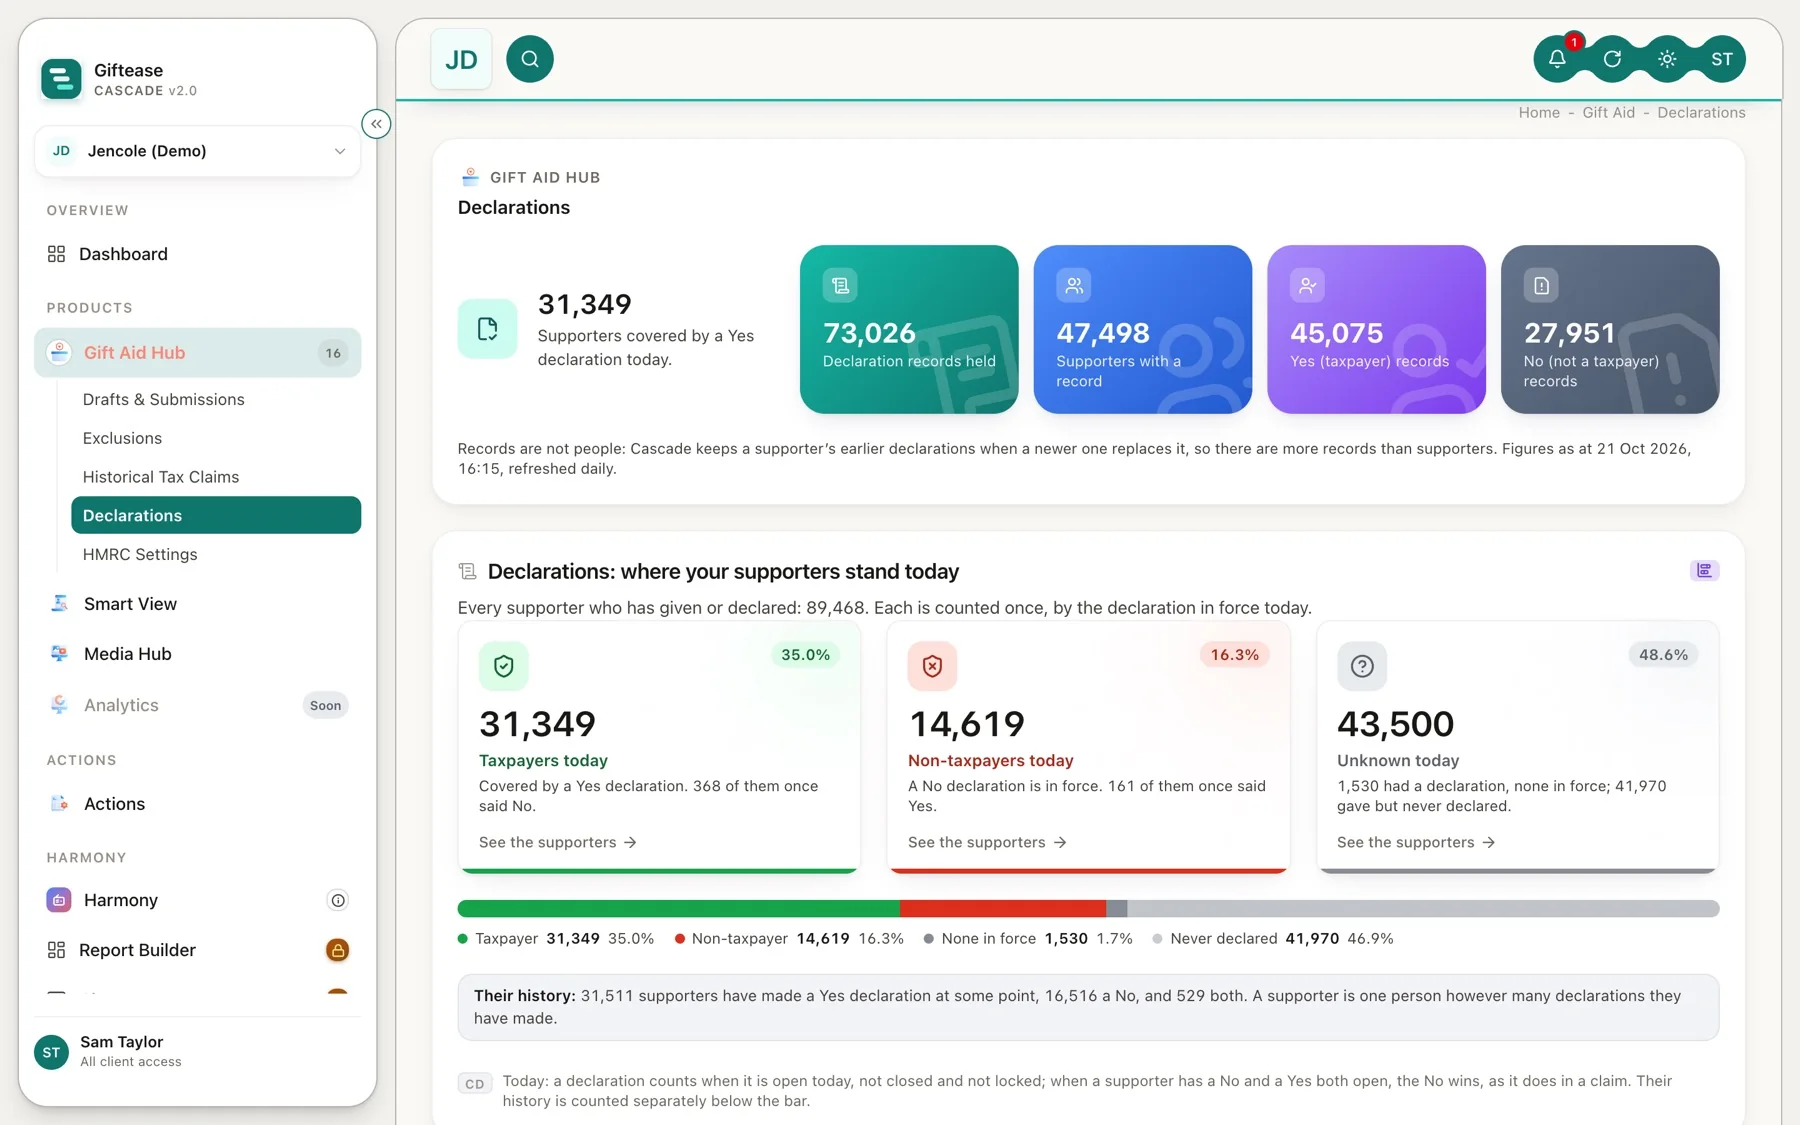Open Report Builder
Screen dimensions: 1800x1125
tap(197, 950)
